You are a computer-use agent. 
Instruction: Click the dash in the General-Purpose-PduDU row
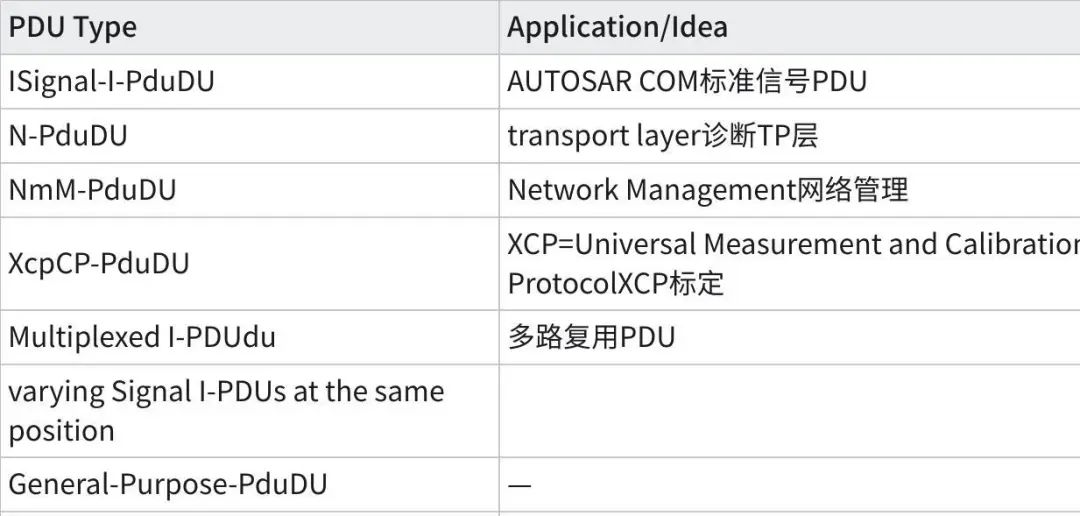point(519,486)
